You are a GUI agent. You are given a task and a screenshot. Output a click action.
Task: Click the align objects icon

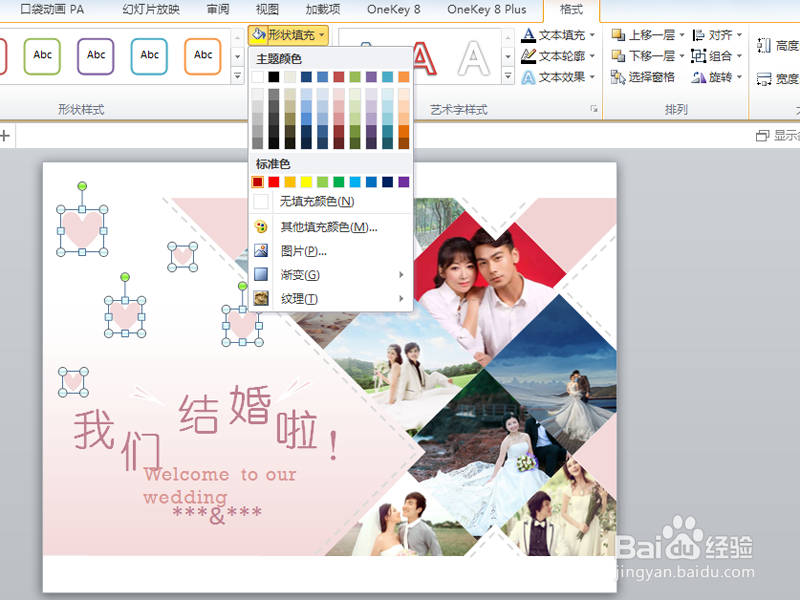coord(698,35)
